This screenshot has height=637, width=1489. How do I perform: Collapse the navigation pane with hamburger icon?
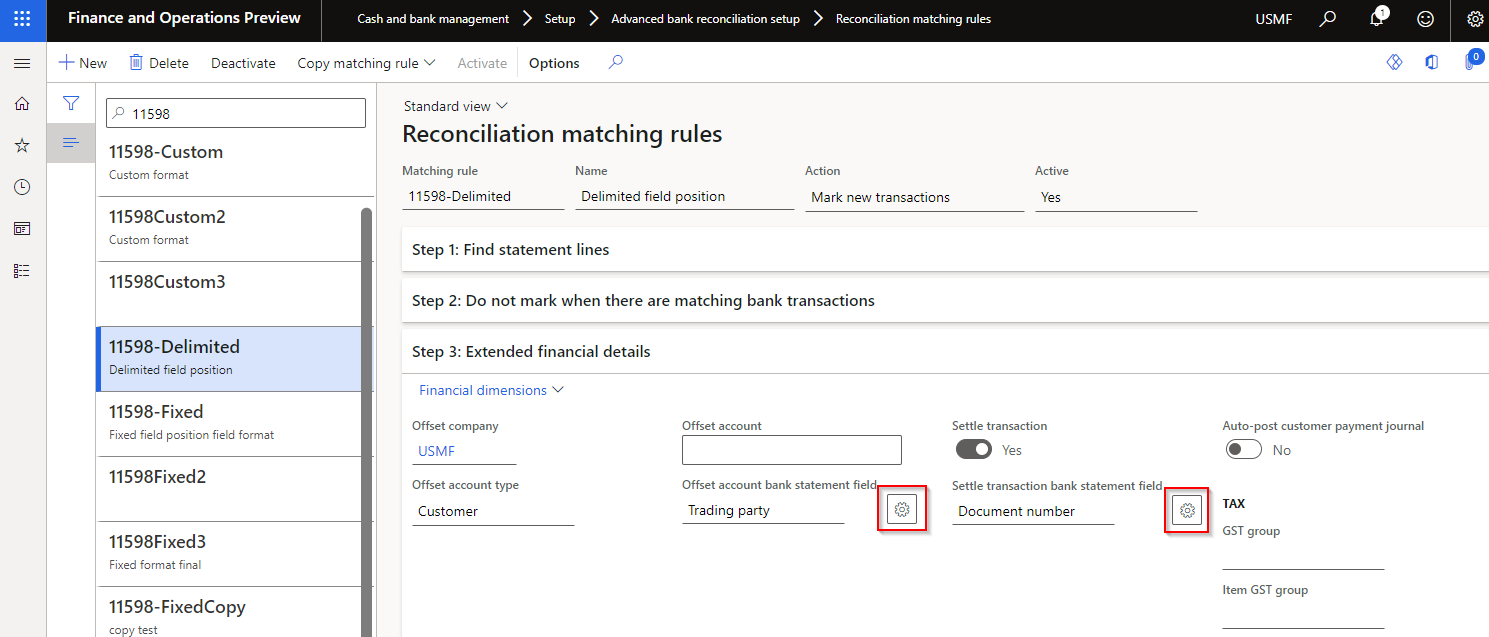21,62
